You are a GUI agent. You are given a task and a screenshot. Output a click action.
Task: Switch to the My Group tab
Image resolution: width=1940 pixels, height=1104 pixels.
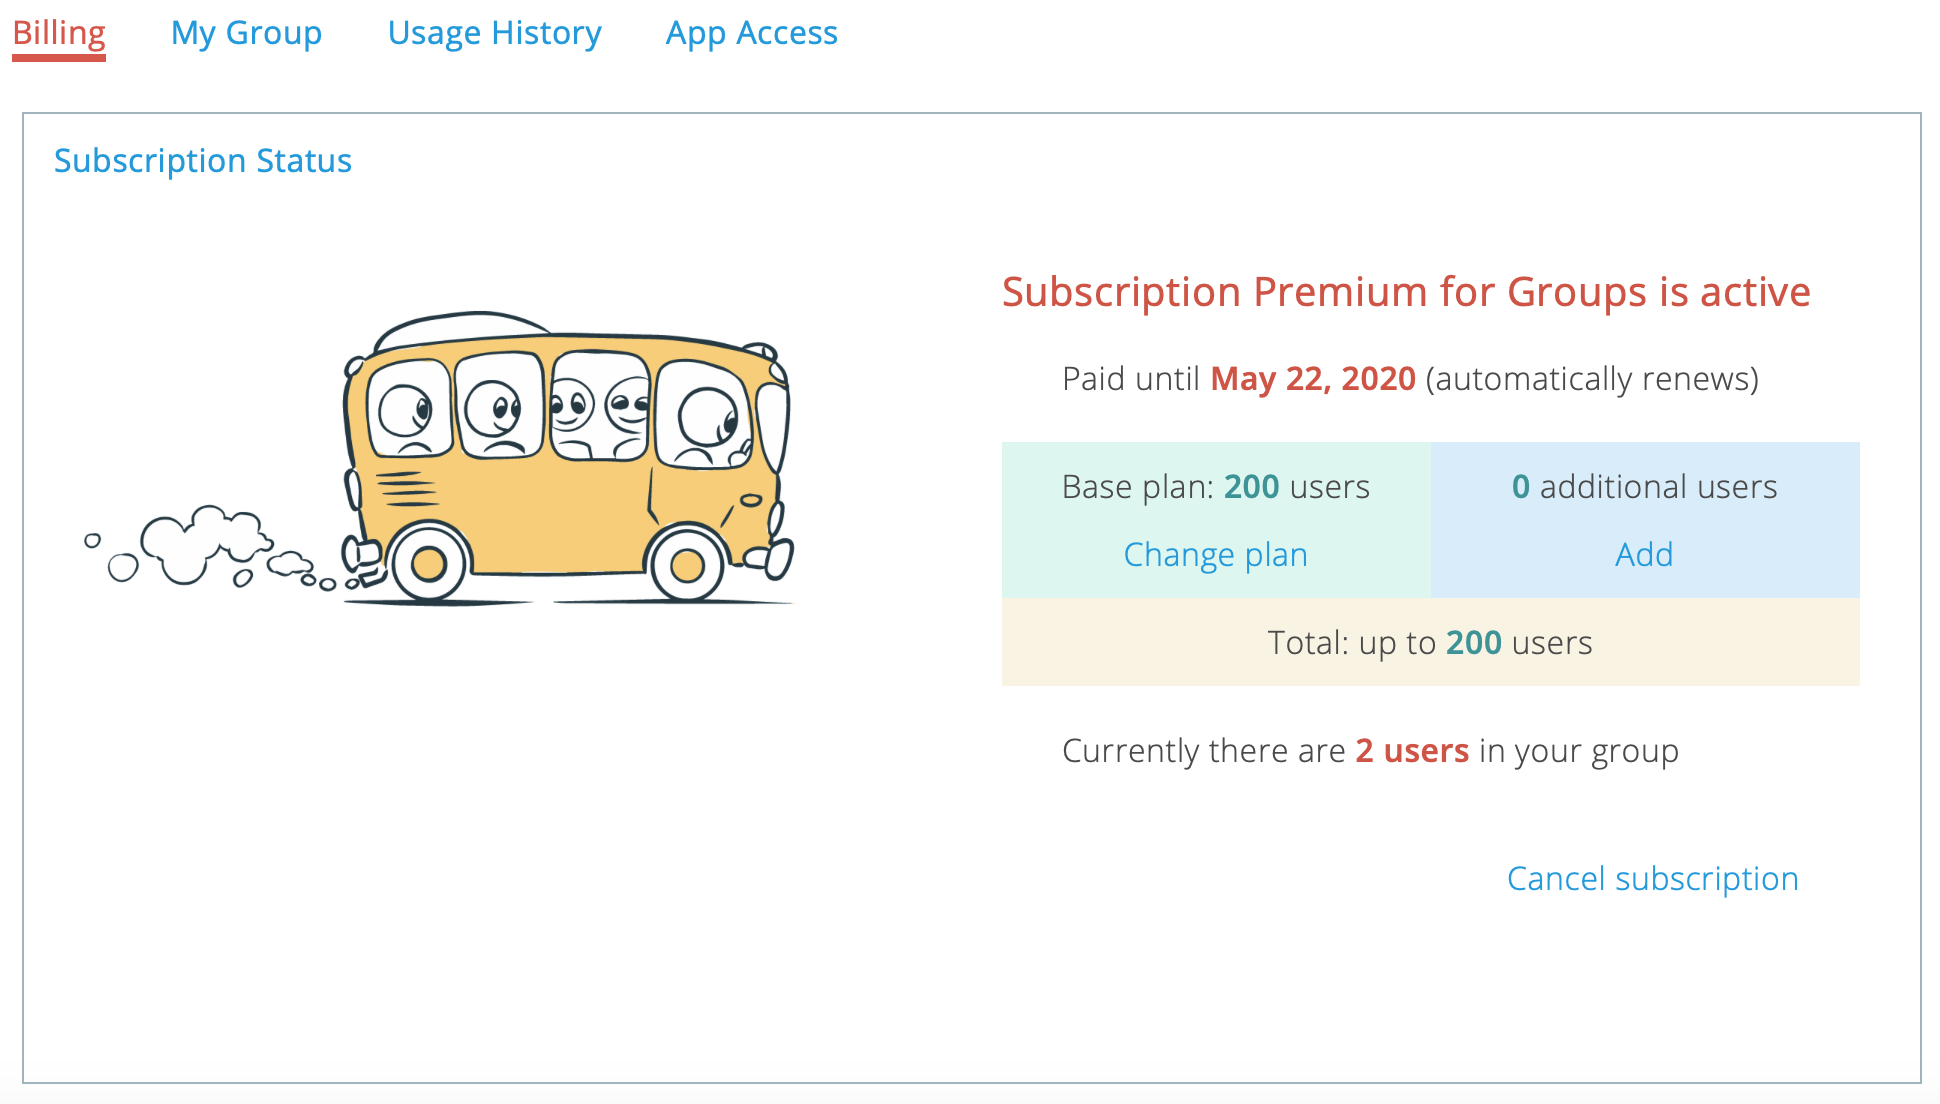246,33
